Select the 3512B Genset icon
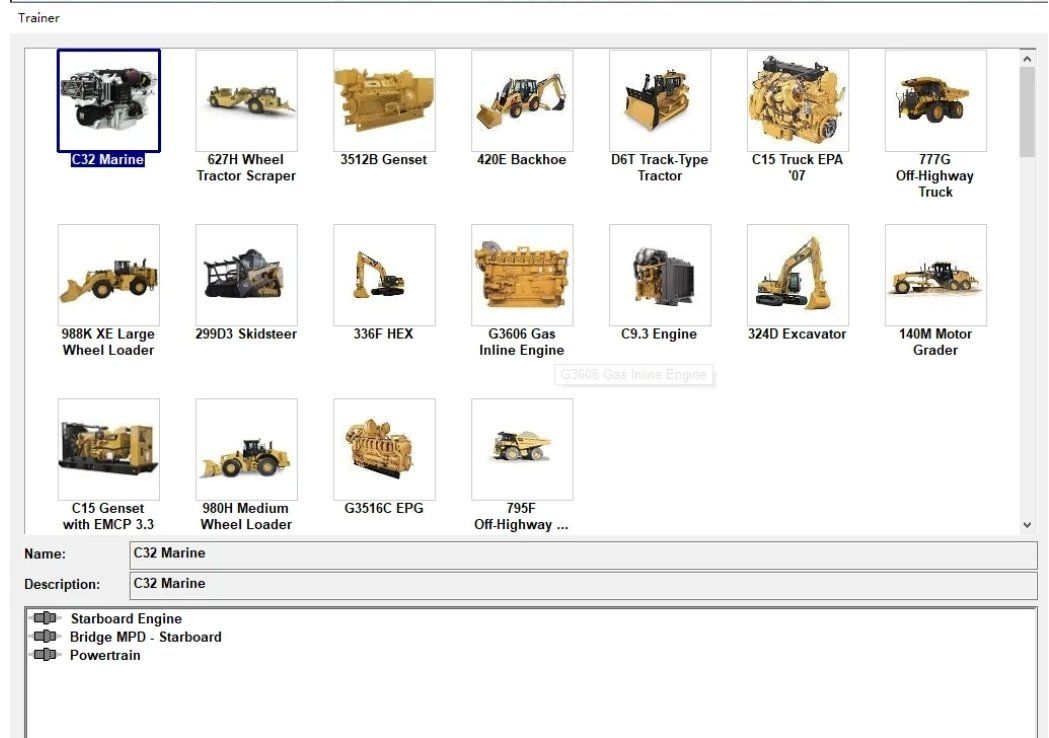 point(384,101)
